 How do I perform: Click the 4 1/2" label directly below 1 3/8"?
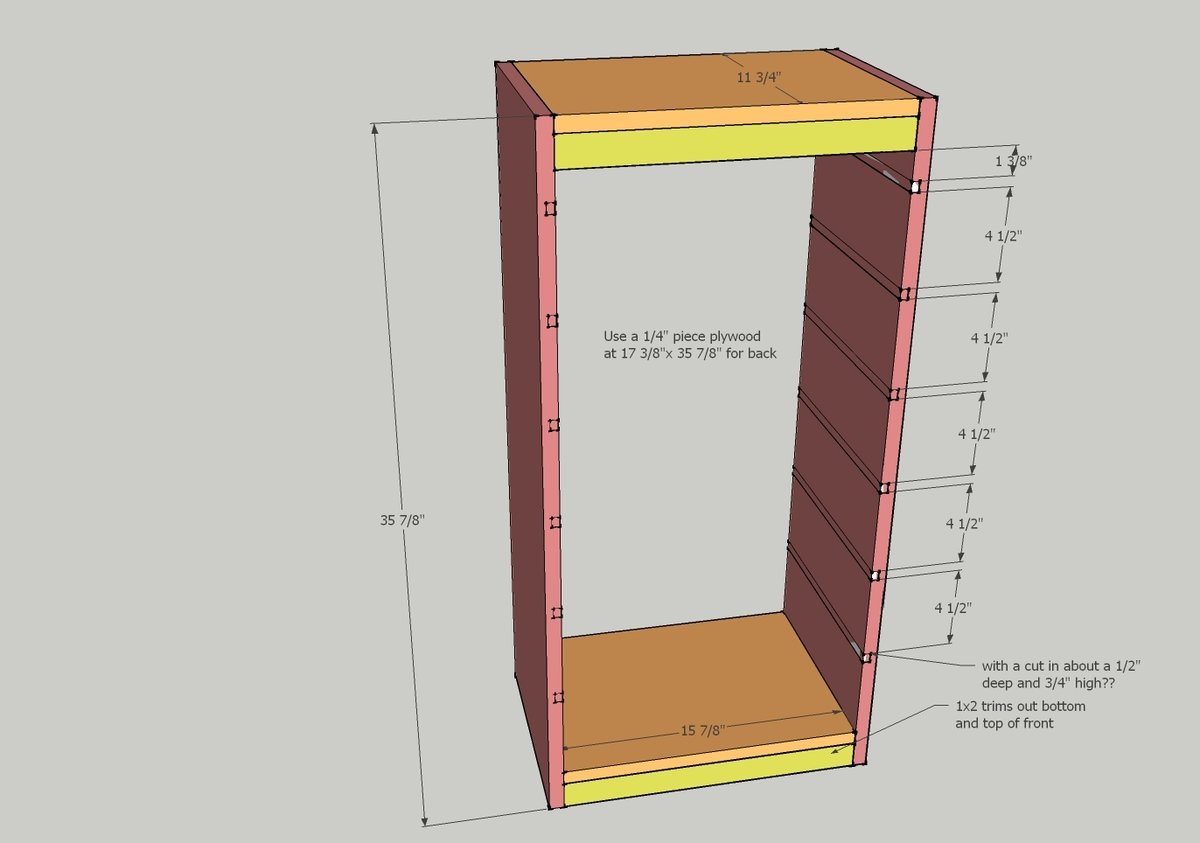coord(1004,235)
